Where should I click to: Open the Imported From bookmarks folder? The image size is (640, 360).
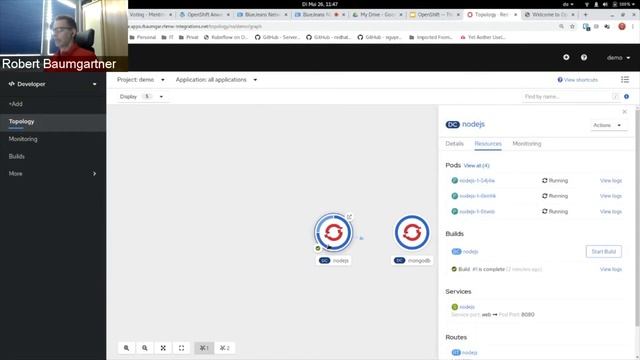pos(431,37)
